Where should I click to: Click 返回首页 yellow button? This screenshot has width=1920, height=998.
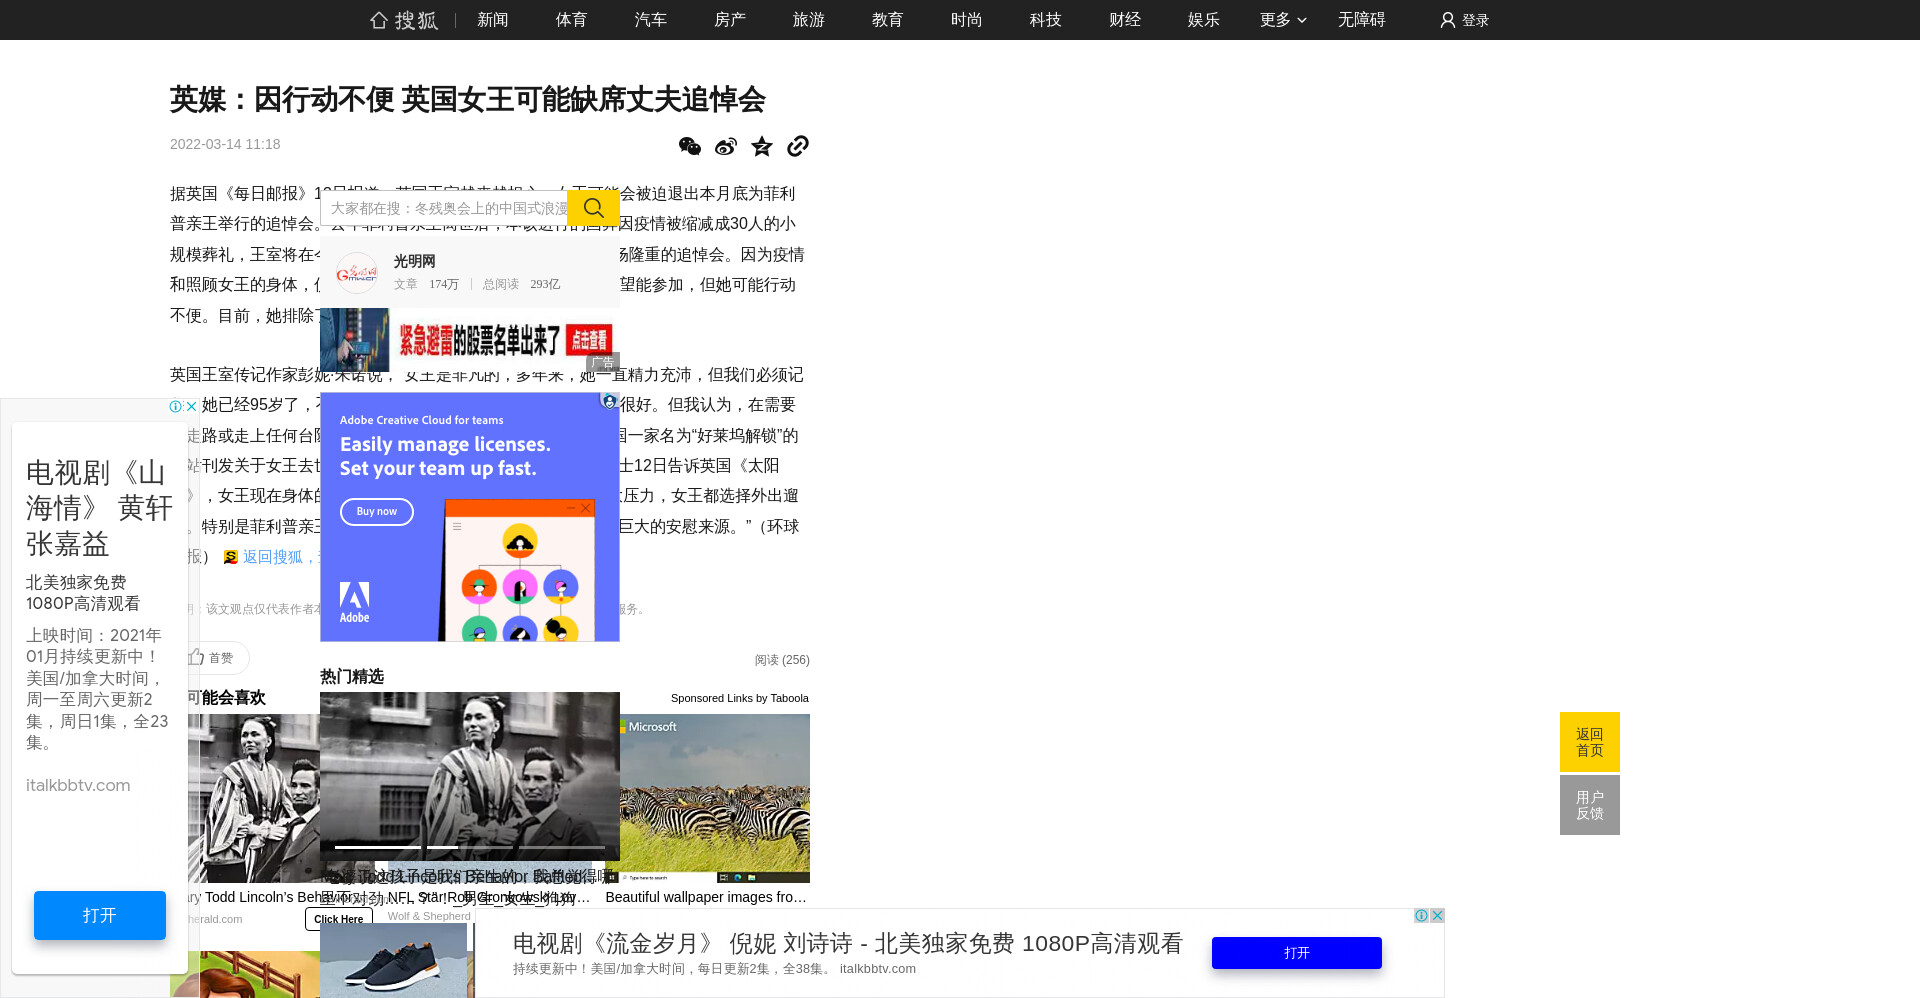pos(1590,742)
